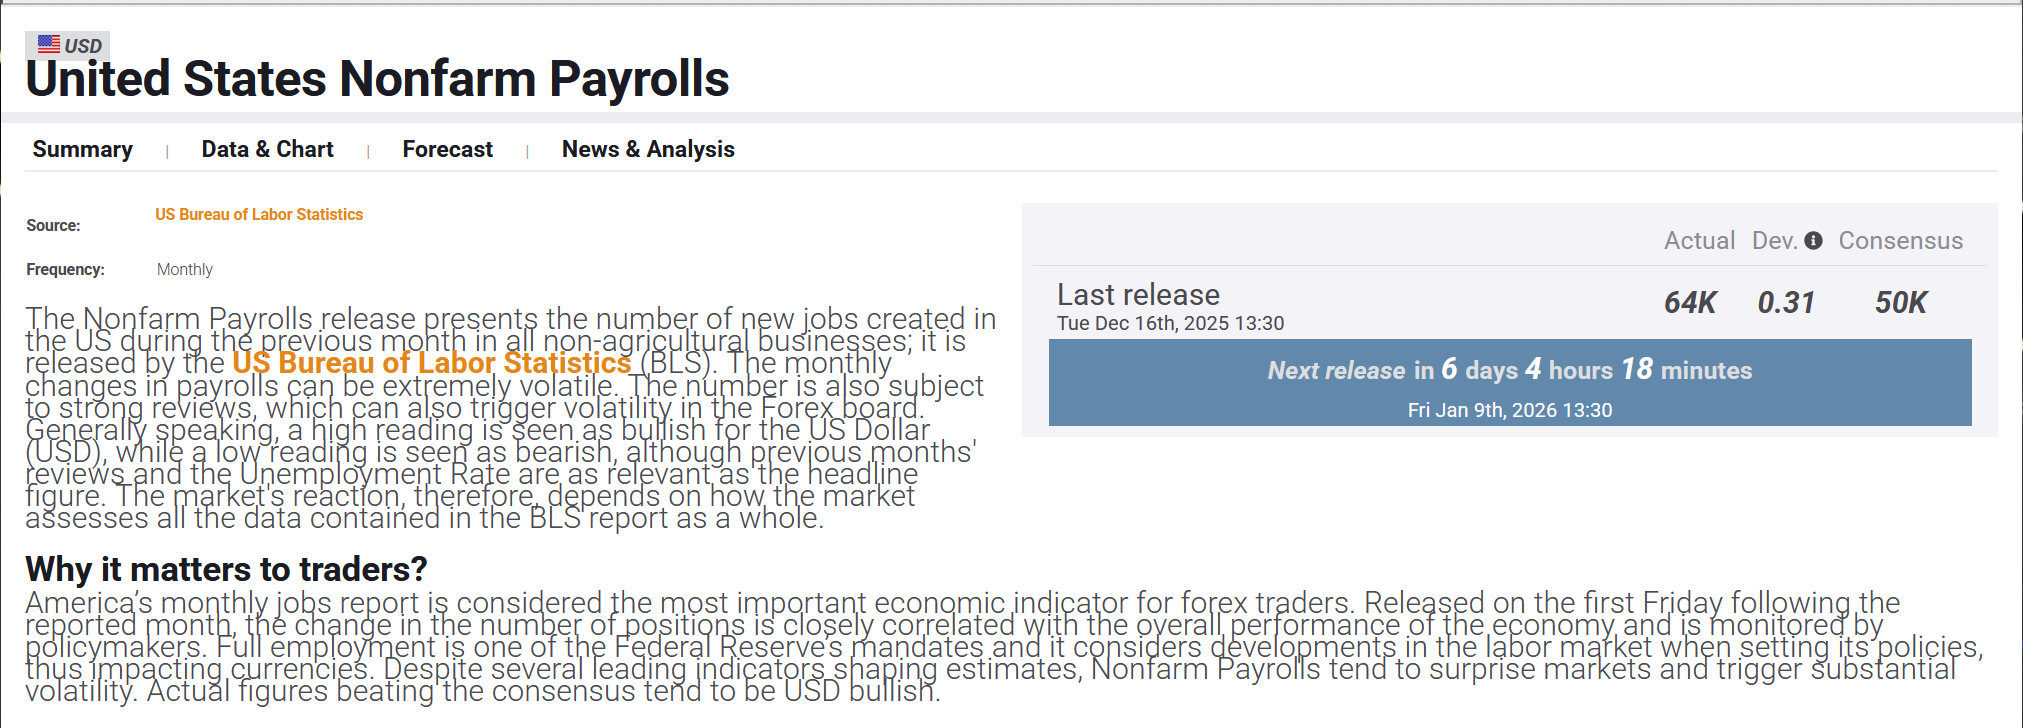Open the Forecast tab
This screenshot has height=728, width=2023.
coord(448,149)
